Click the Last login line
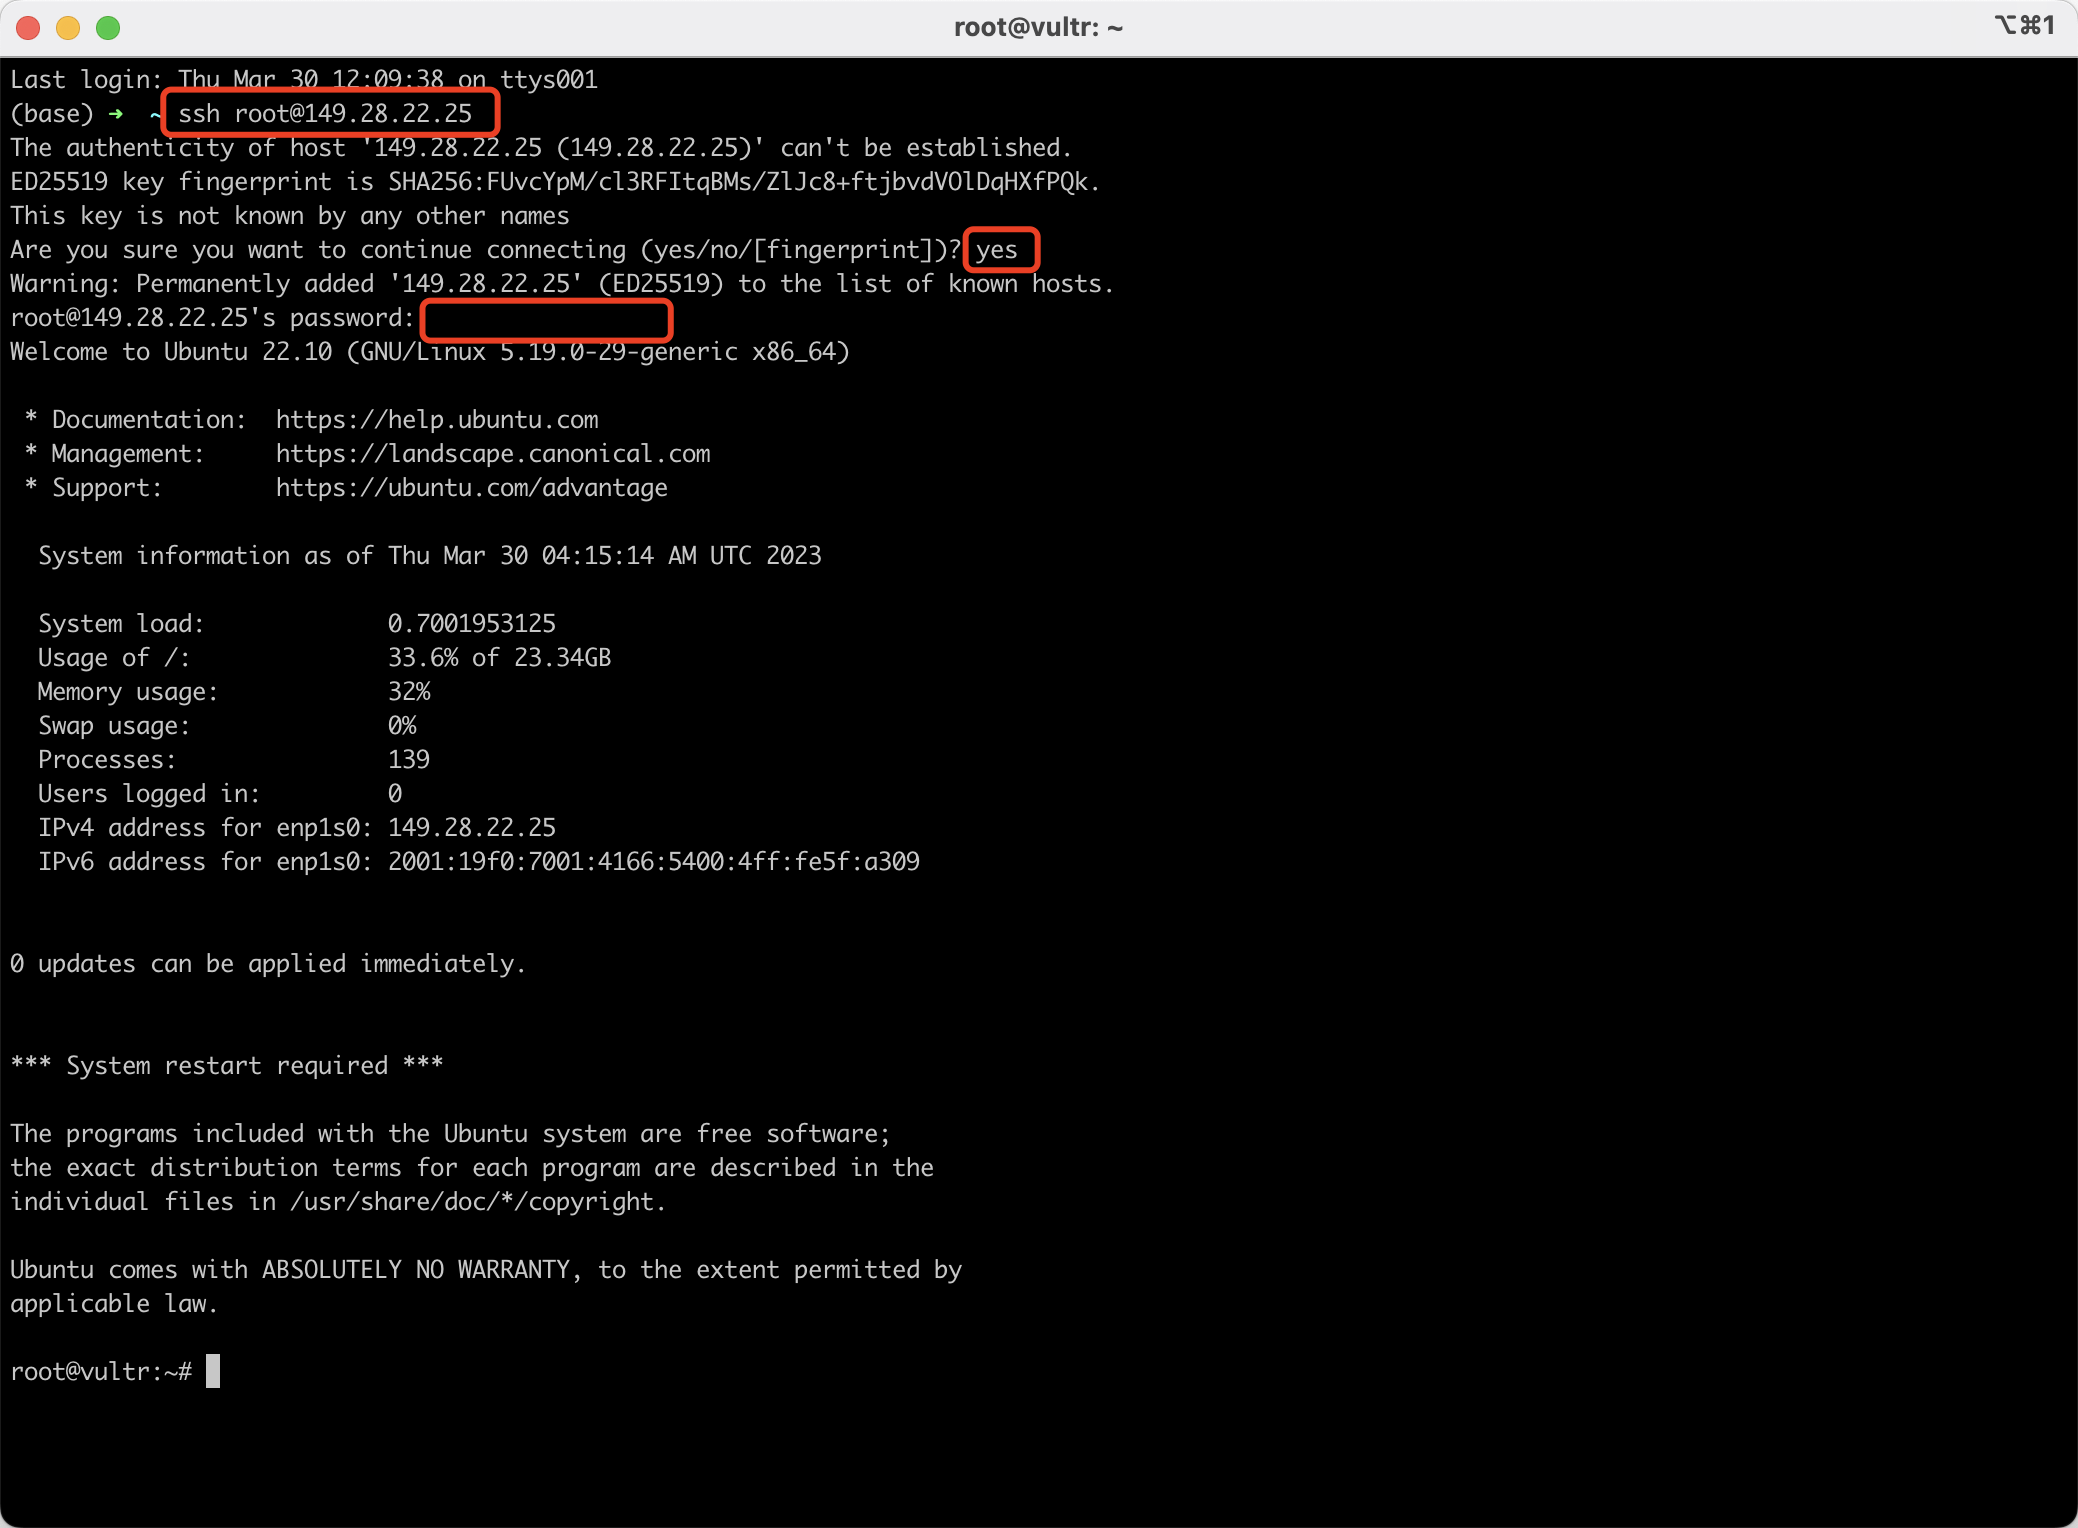 304,79
